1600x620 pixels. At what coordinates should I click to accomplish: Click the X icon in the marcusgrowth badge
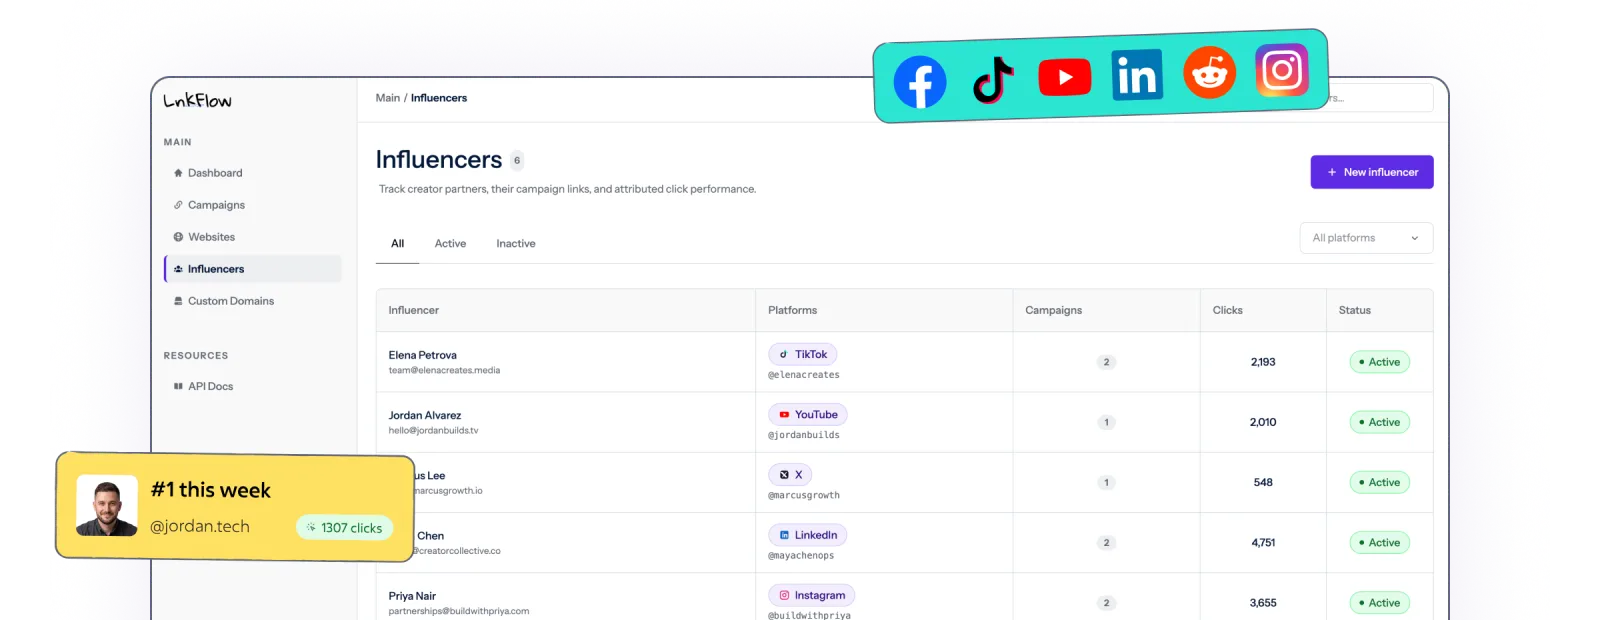[784, 475]
